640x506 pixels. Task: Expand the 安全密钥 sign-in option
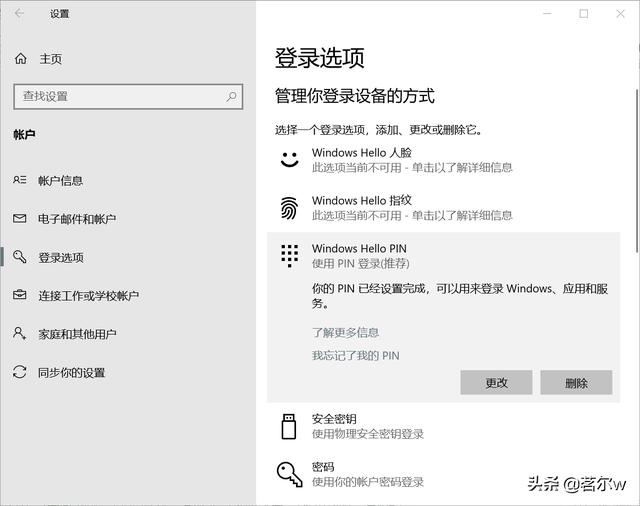[x=443, y=426]
